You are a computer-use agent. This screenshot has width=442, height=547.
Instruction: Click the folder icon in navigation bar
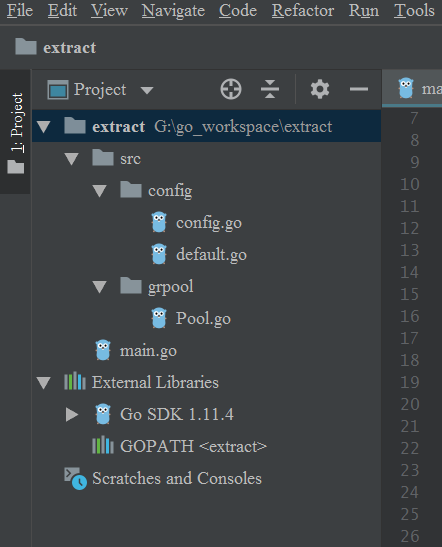coord(26,46)
